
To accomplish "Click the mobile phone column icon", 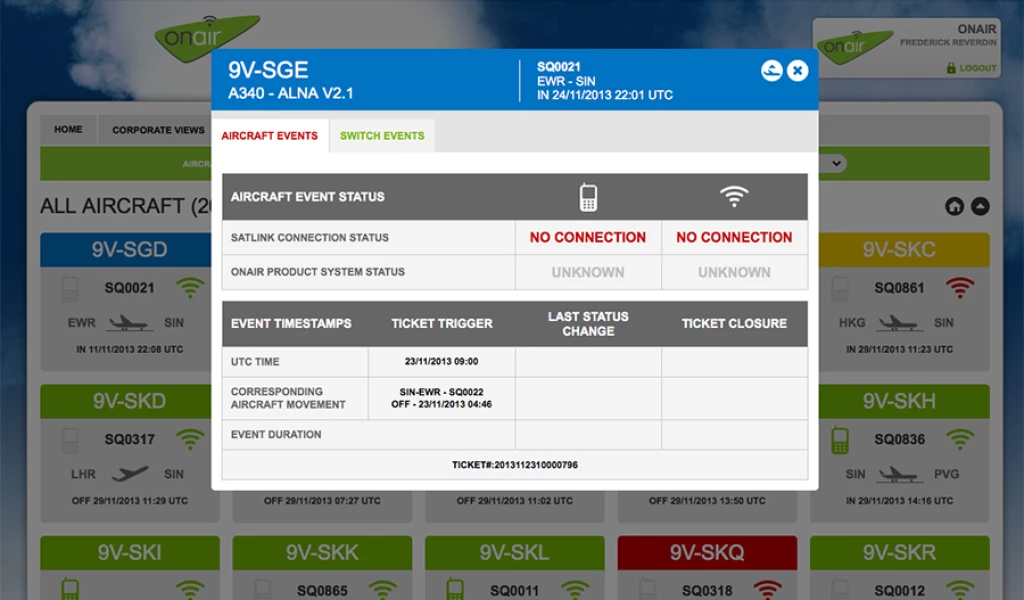I will (x=588, y=197).
